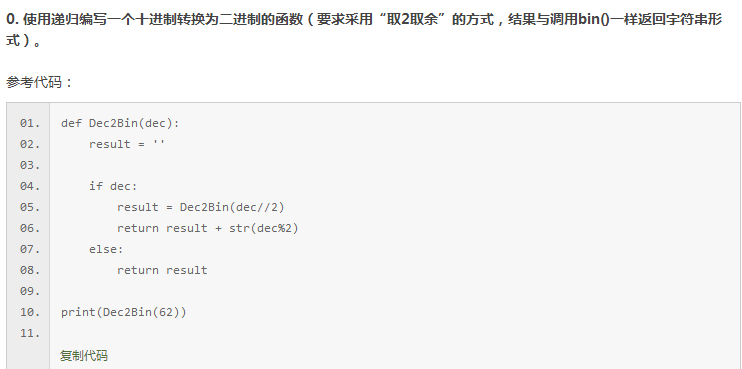Image resolution: width=742 pixels, height=369 pixels.
Task: Click the bold question 0 heading text
Action: [364, 31]
